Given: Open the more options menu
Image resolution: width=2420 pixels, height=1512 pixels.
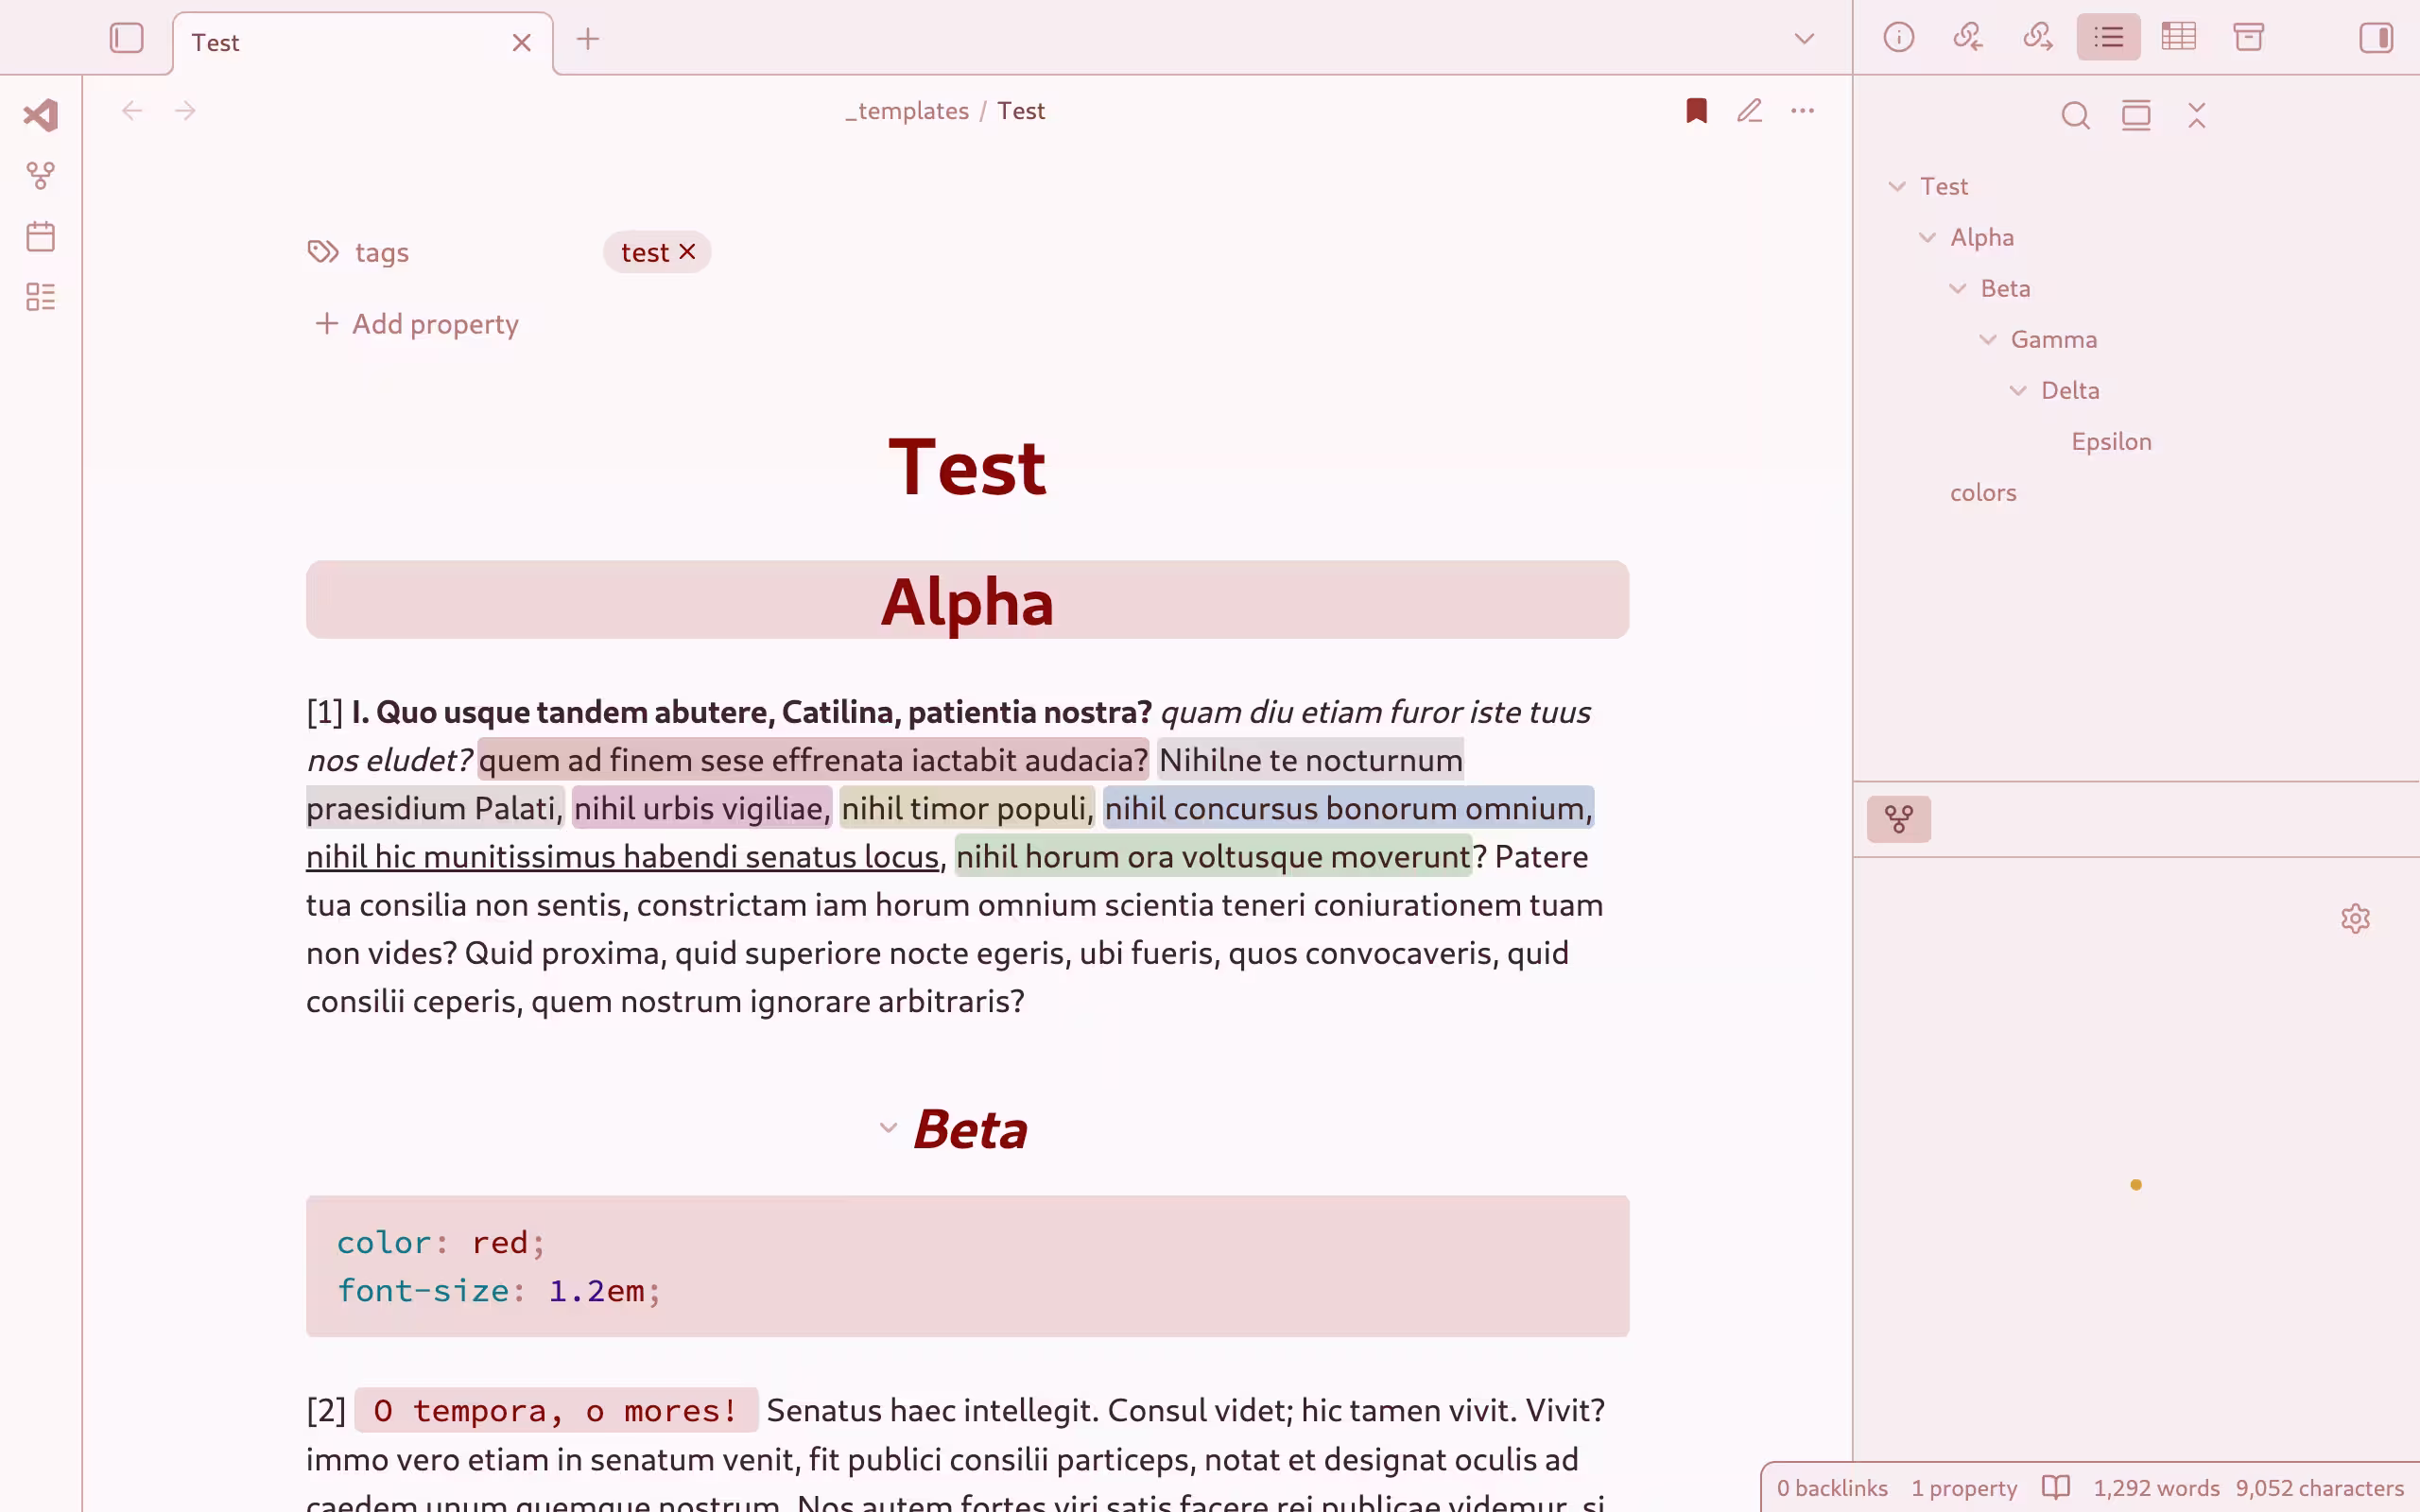Looking at the screenshot, I should click(x=1802, y=111).
